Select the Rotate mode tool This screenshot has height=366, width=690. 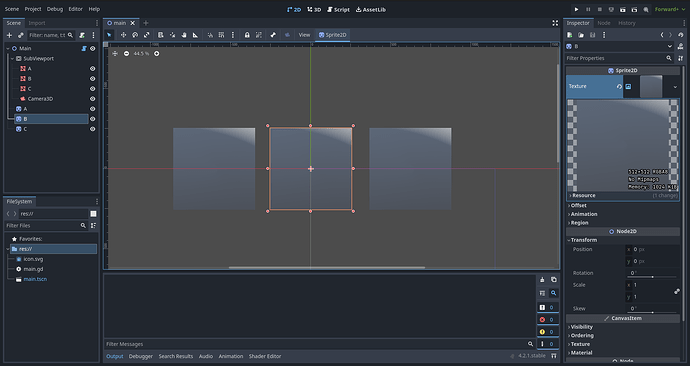tap(135, 35)
